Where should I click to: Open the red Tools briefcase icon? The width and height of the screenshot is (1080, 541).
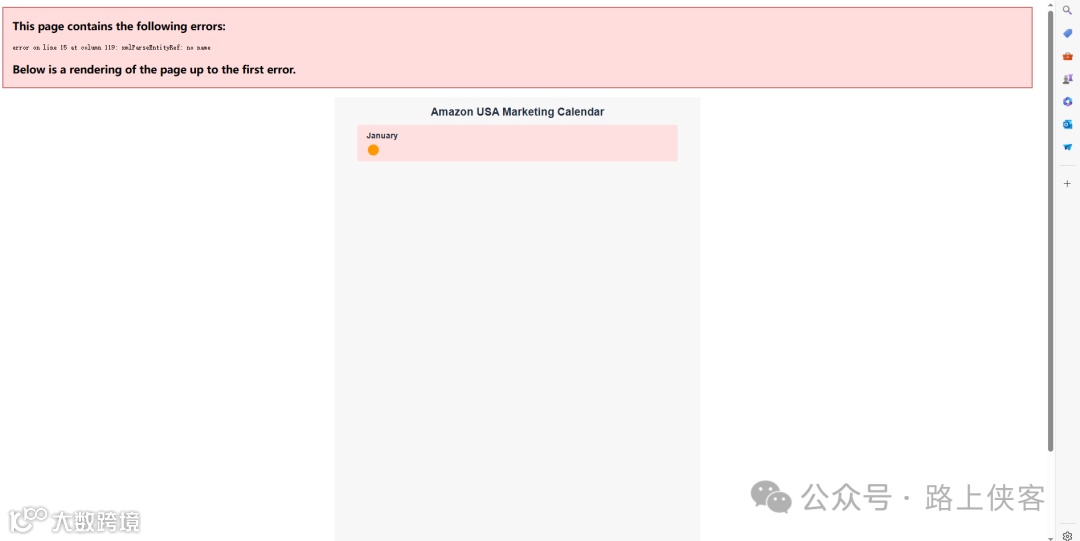point(1067,56)
